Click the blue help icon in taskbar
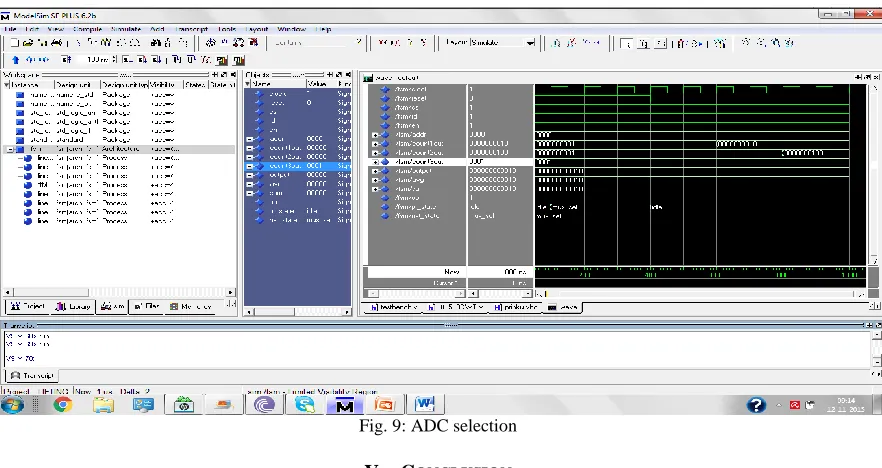The width and height of the screenshot is (882, 468). pyautogui.click(x=756, y=405)
